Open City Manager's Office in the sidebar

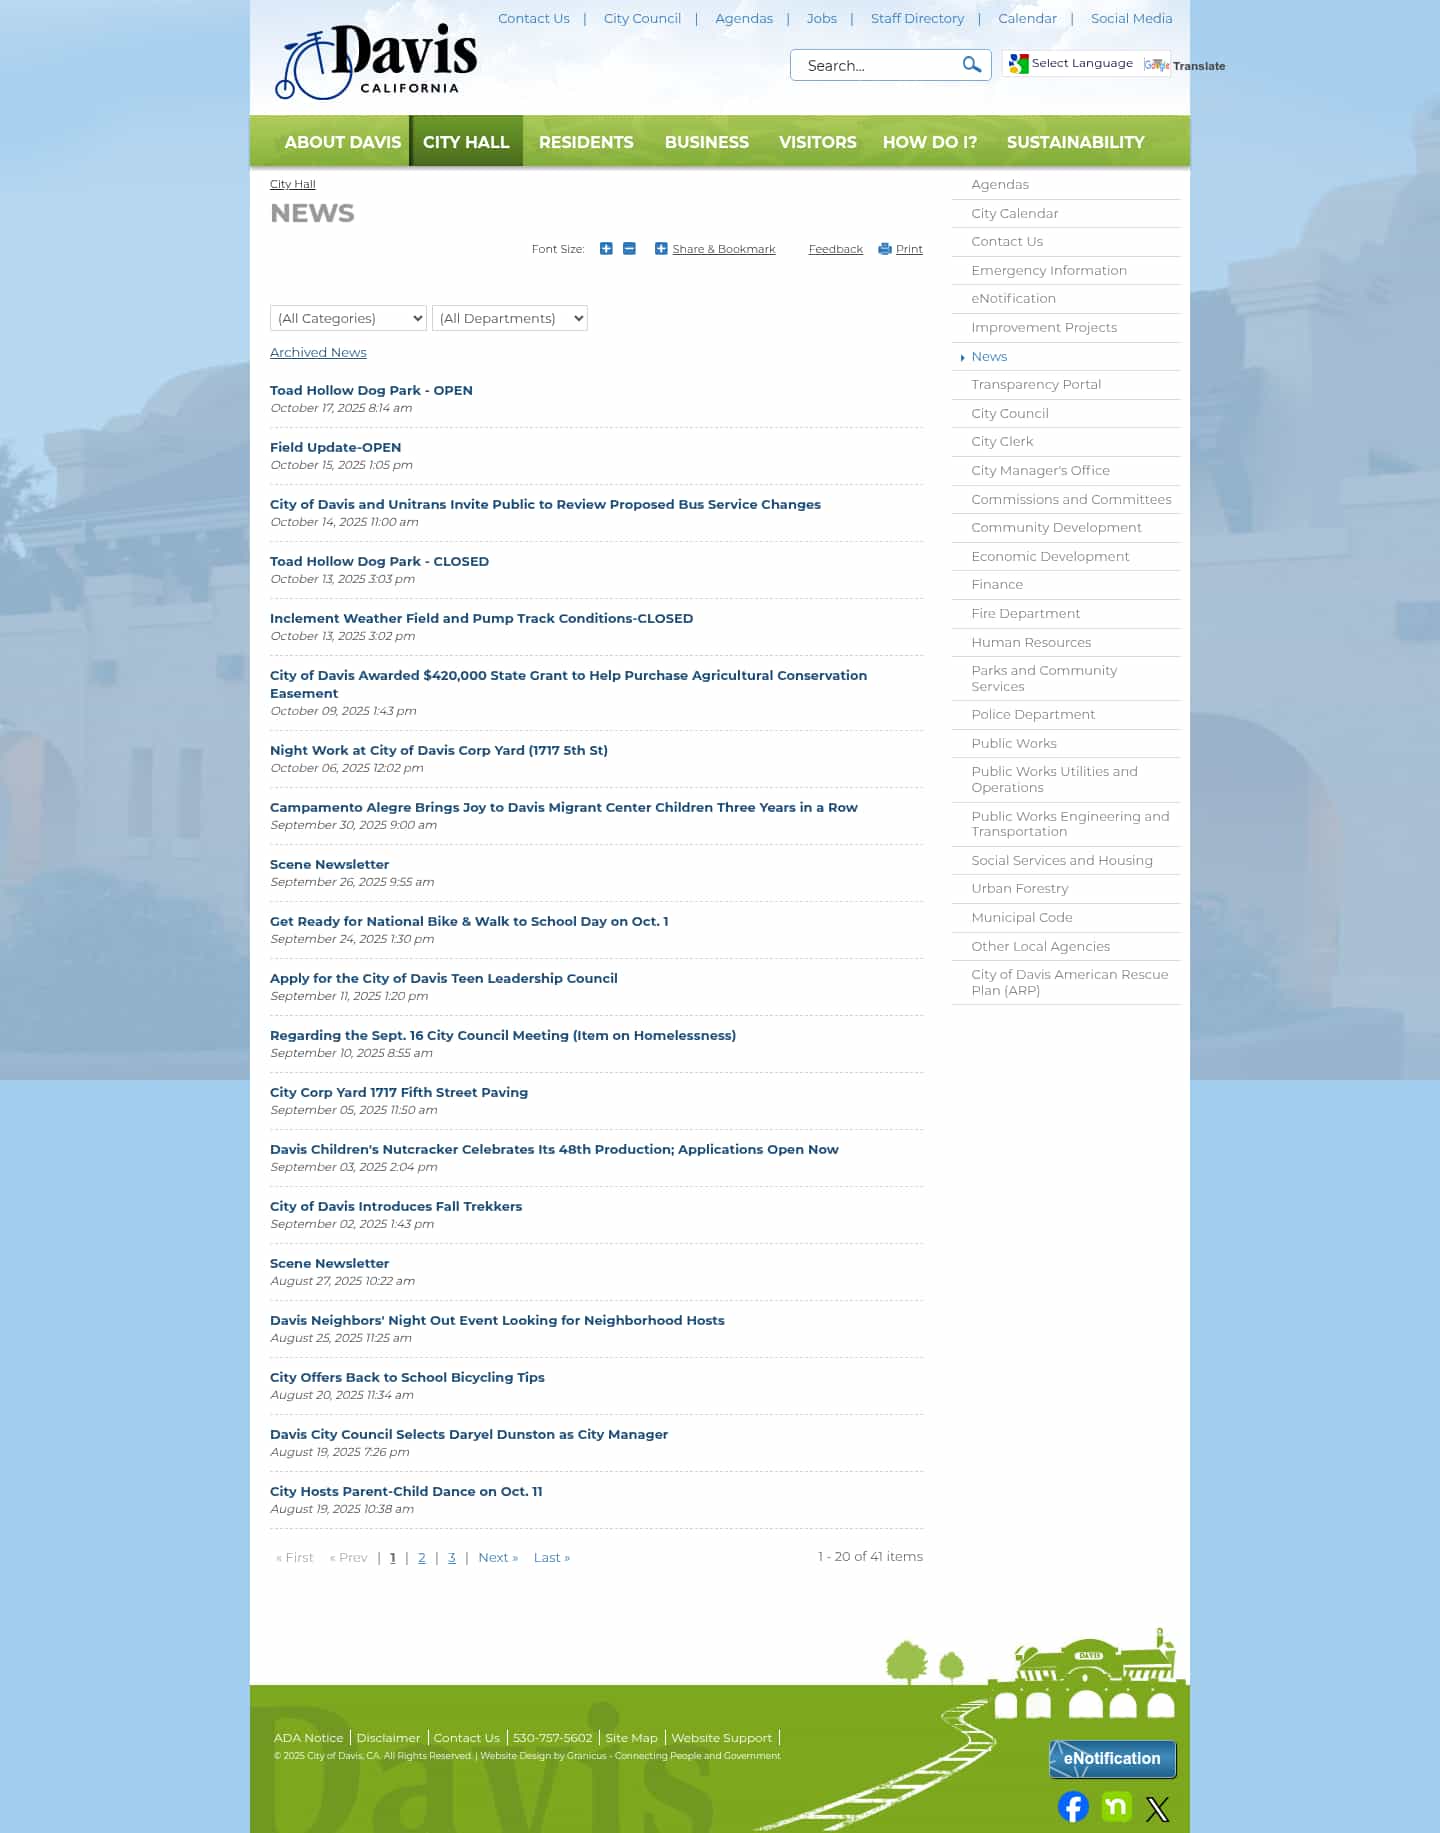pos(1041,471)
